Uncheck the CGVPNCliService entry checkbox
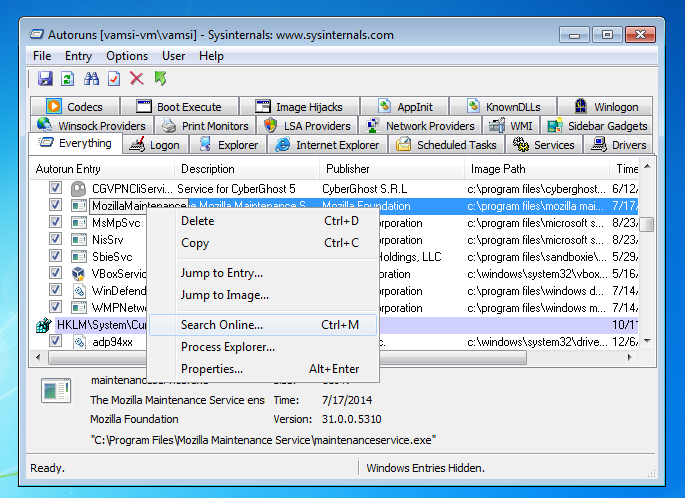 [55, 188]
